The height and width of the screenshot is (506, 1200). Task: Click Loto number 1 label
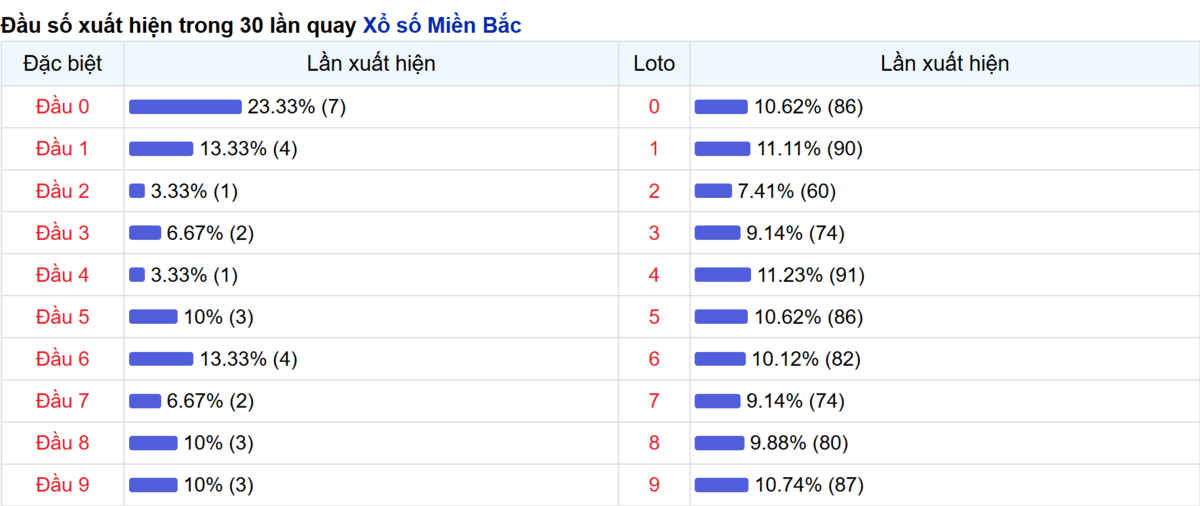click(654, 149)
